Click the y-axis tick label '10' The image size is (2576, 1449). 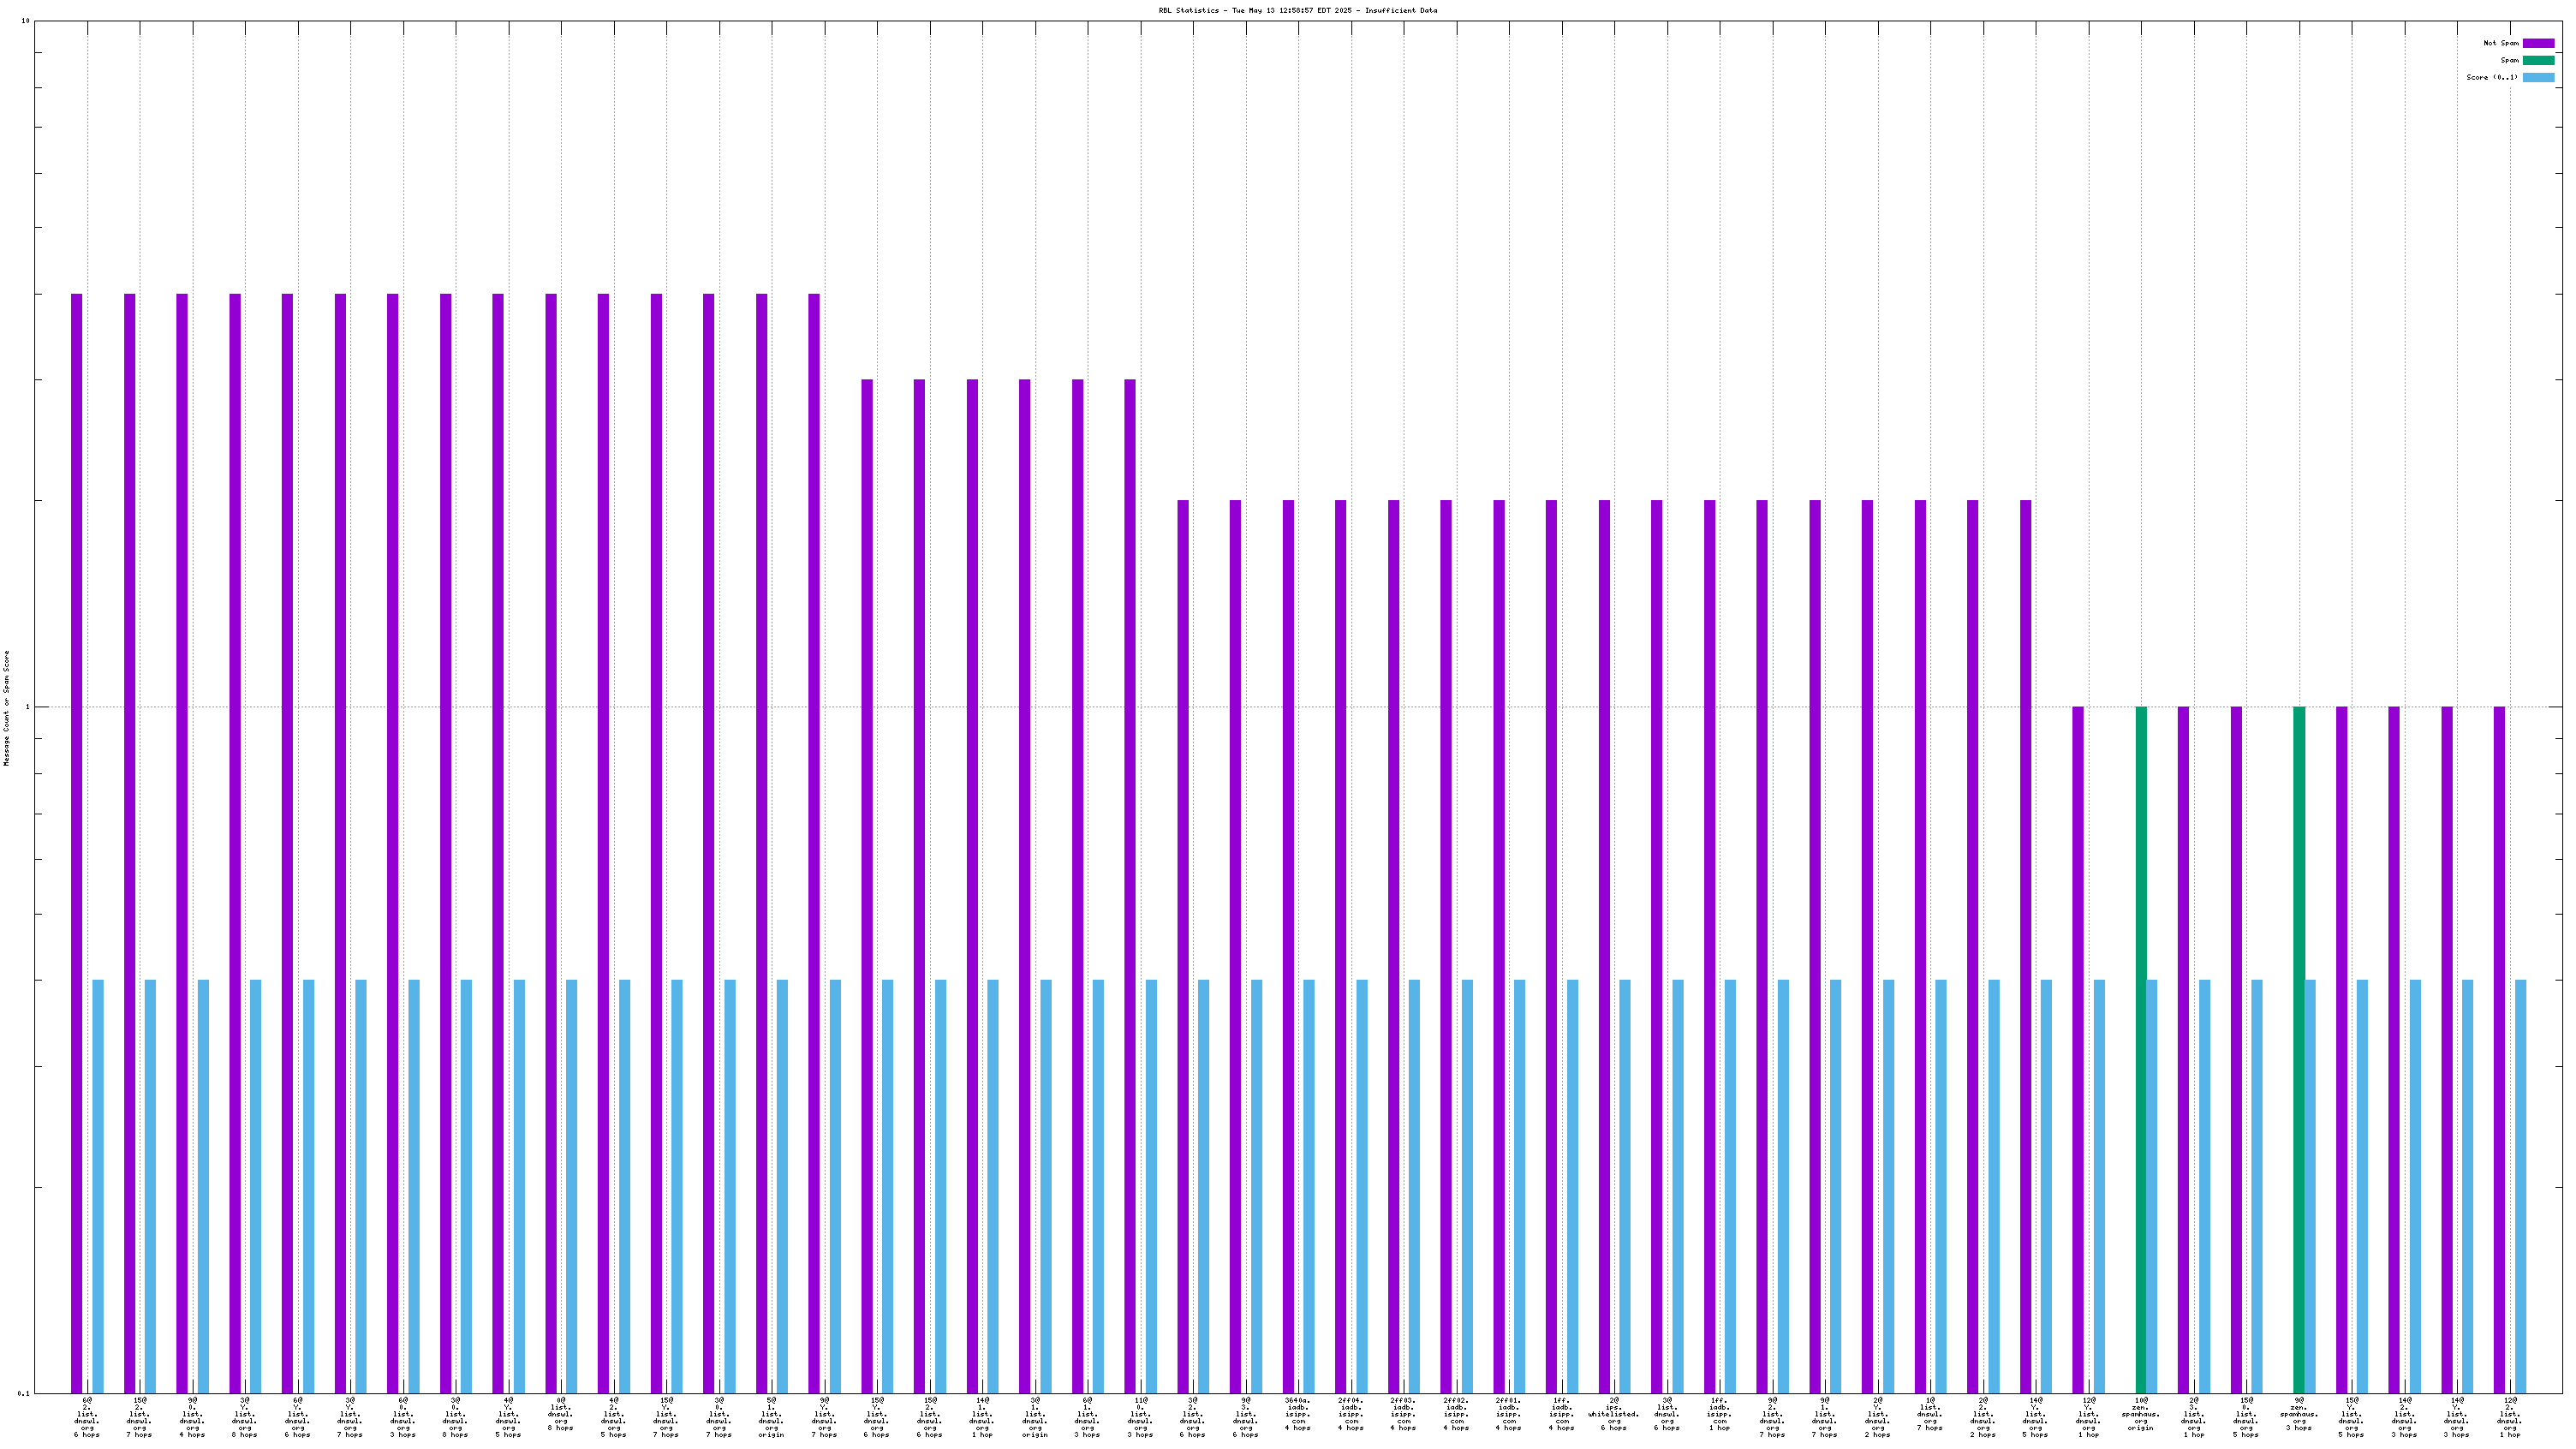(x=25, y=21)
